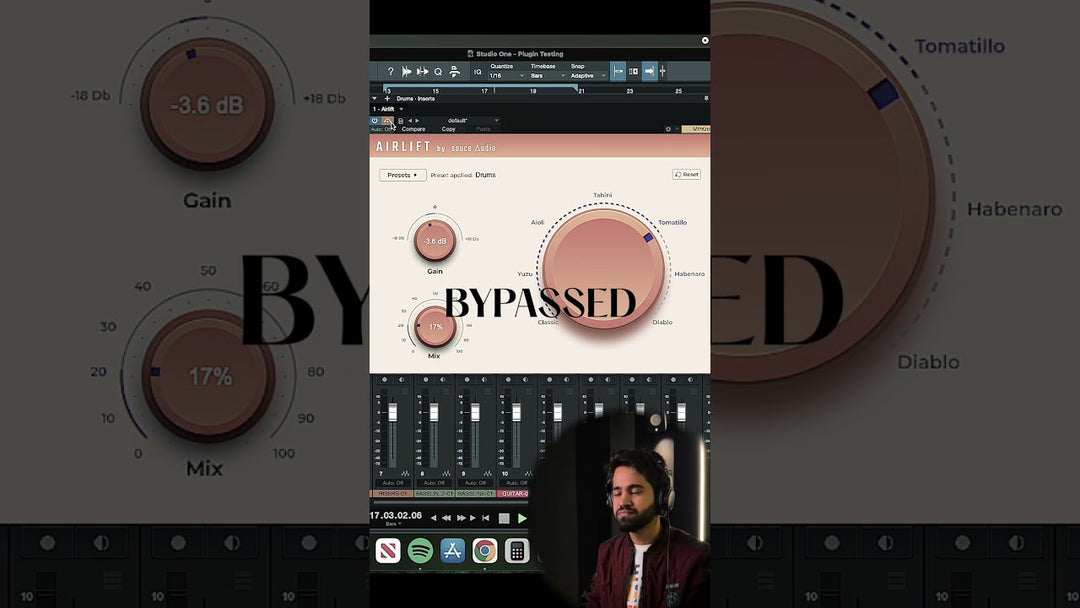Click the Gain knob showing -3.6 dB

(435, 240)
